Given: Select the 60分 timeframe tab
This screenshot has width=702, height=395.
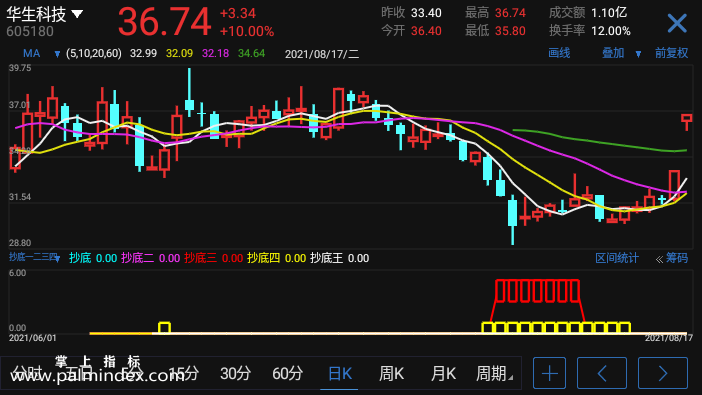Looking at the screenshot, I should (287, 373).
